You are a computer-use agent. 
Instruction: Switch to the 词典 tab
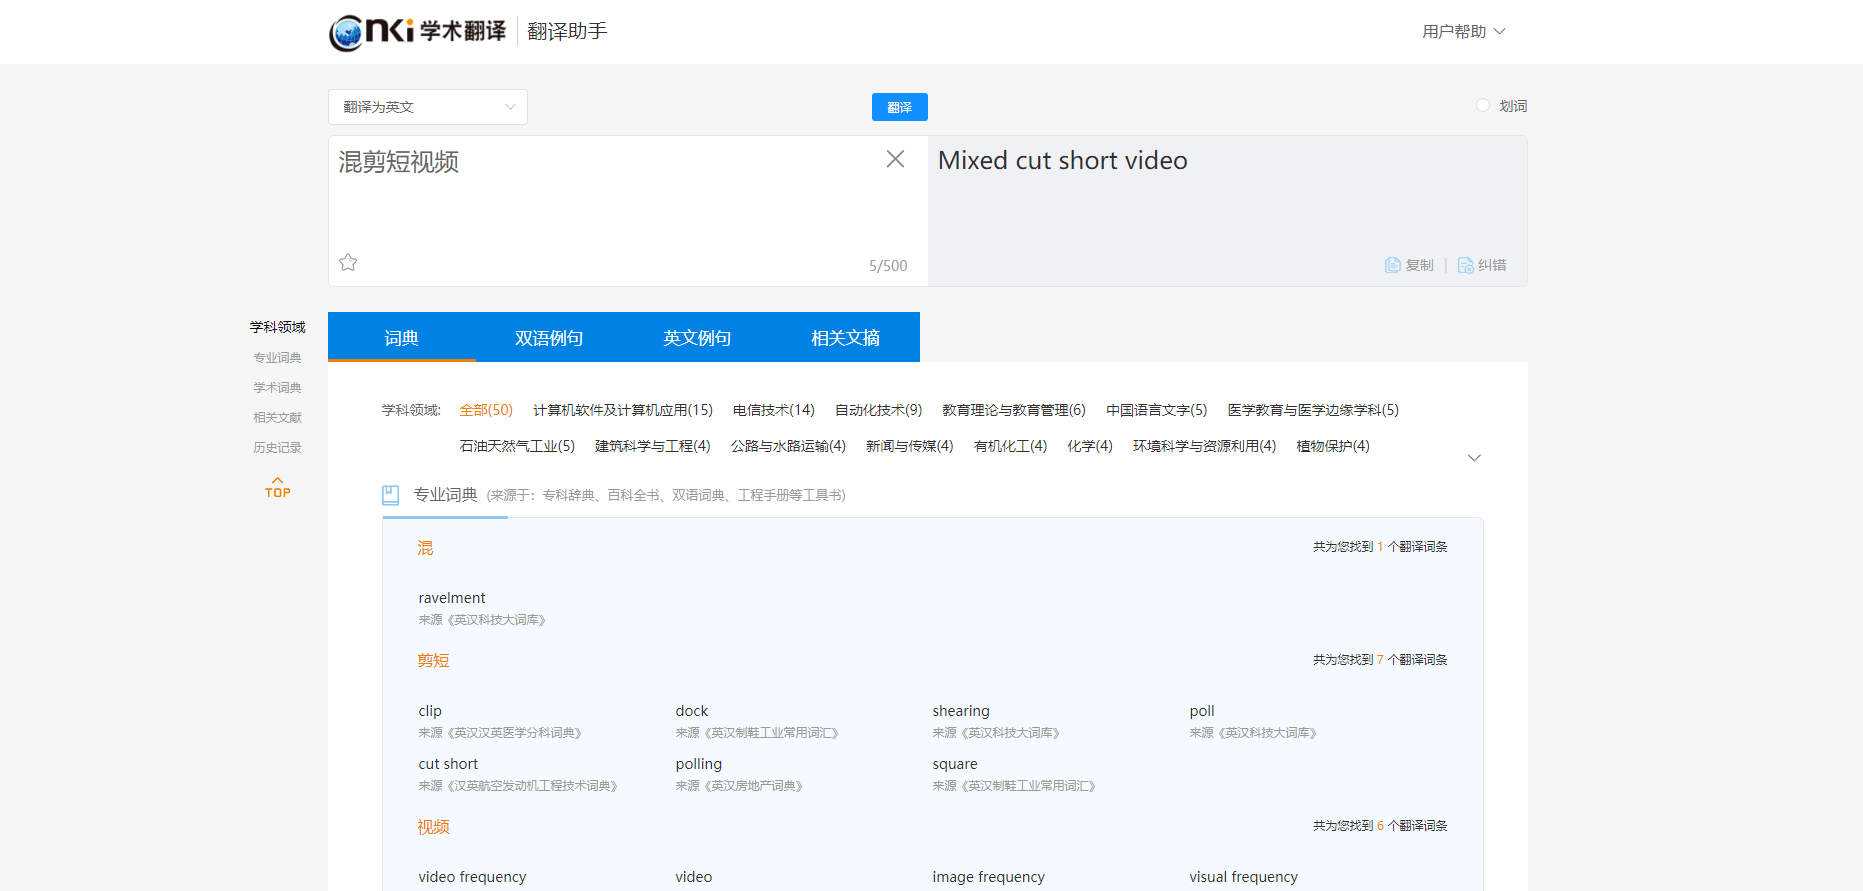point(402,337)
